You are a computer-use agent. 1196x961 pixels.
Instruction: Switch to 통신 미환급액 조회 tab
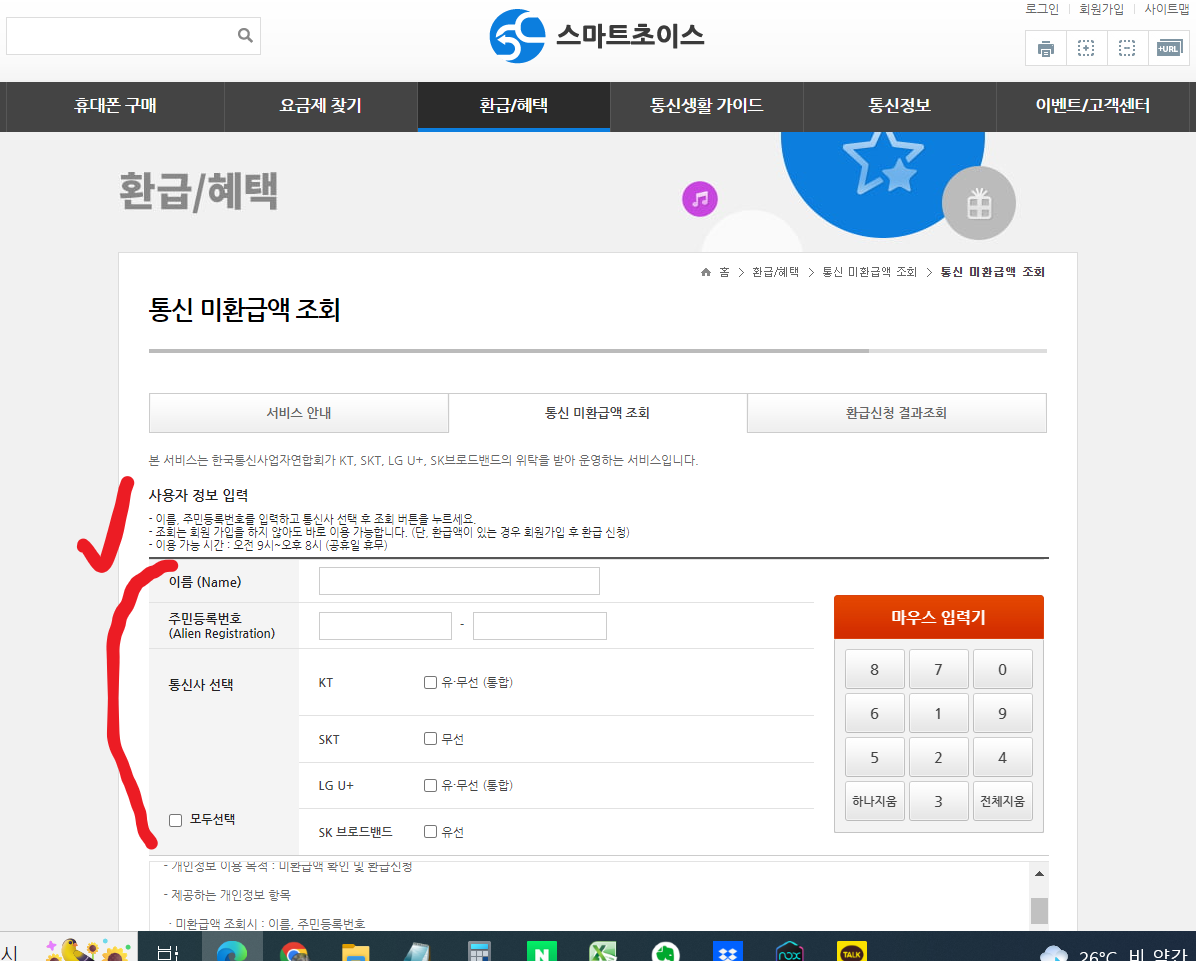point(597,413)
